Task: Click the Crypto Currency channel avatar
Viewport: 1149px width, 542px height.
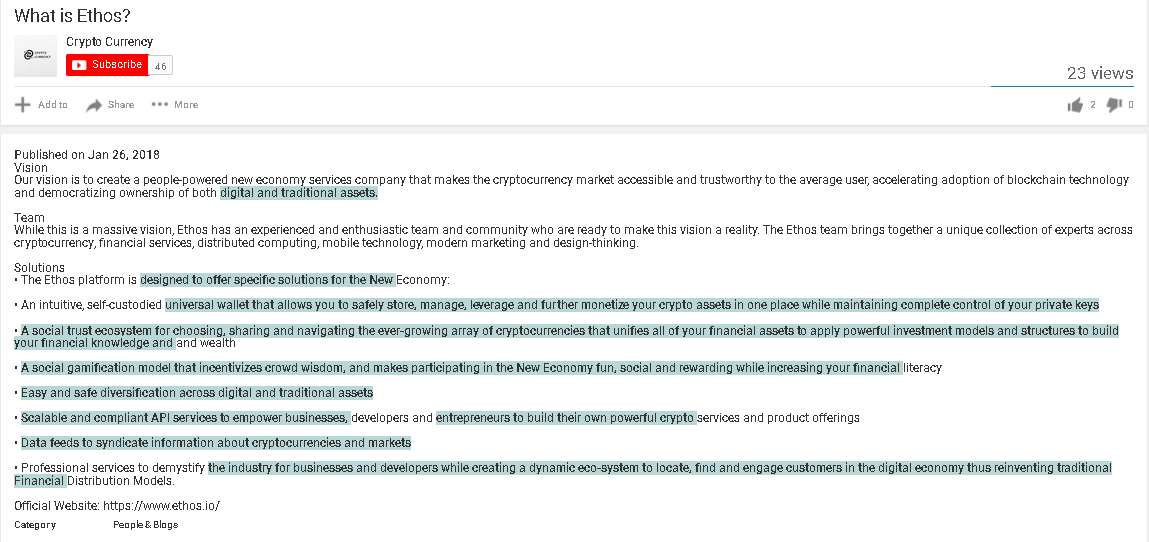Action: click(35, 56)
